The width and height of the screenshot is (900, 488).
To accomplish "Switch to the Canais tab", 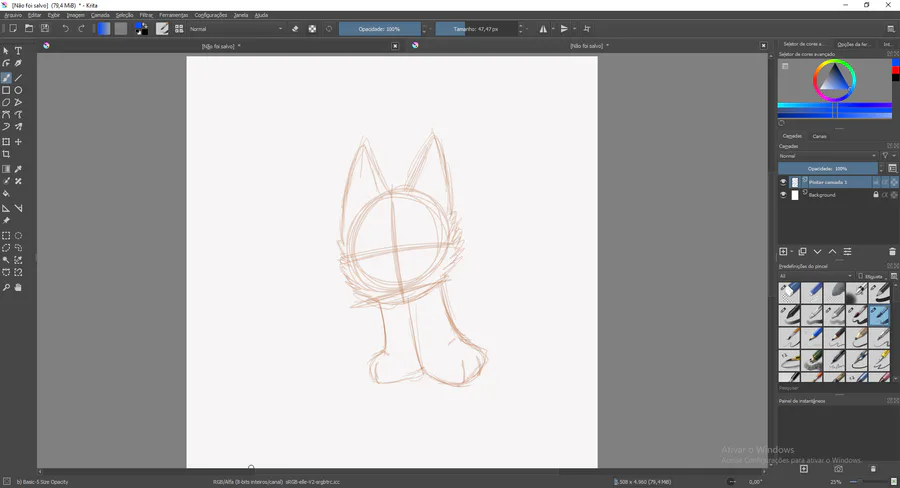I will [x=819, y=136].
